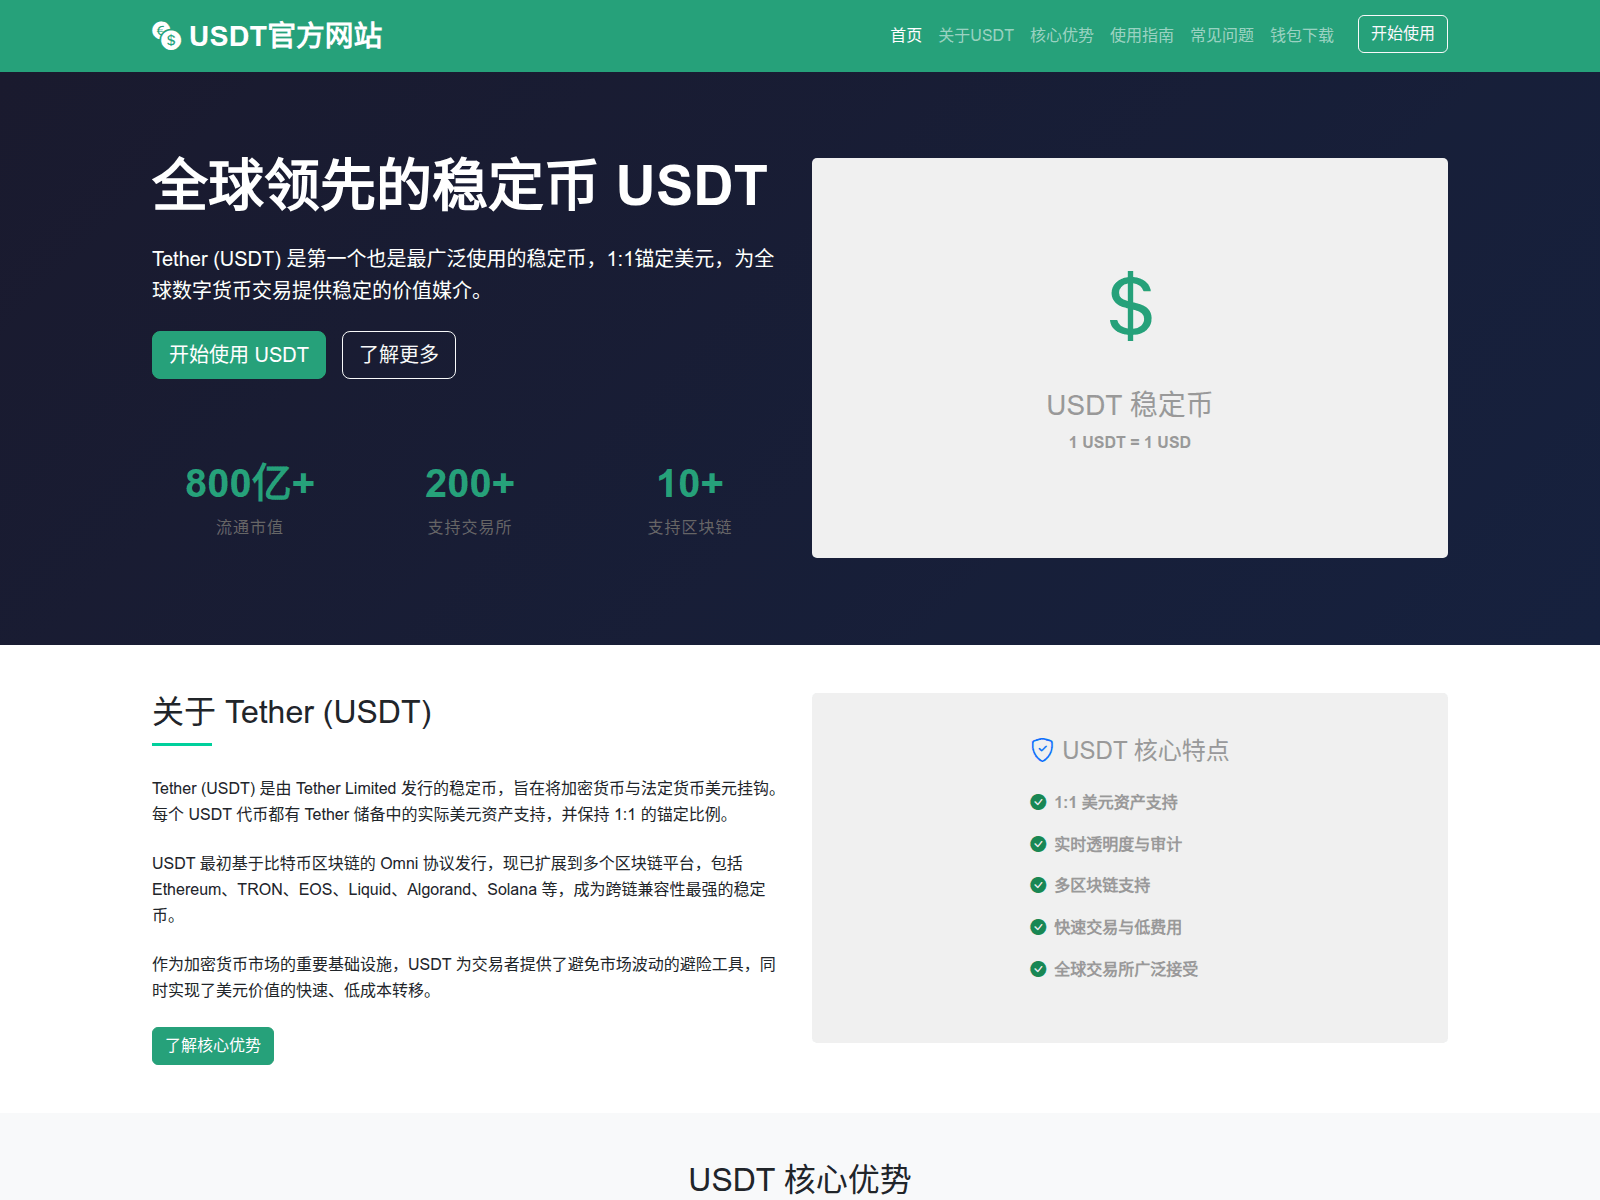Image resolution: width=1600 pixels, height=1200 pixels.
Task: Click check icon next to 实时透明度与审计
Action: tap(1038, 844)
